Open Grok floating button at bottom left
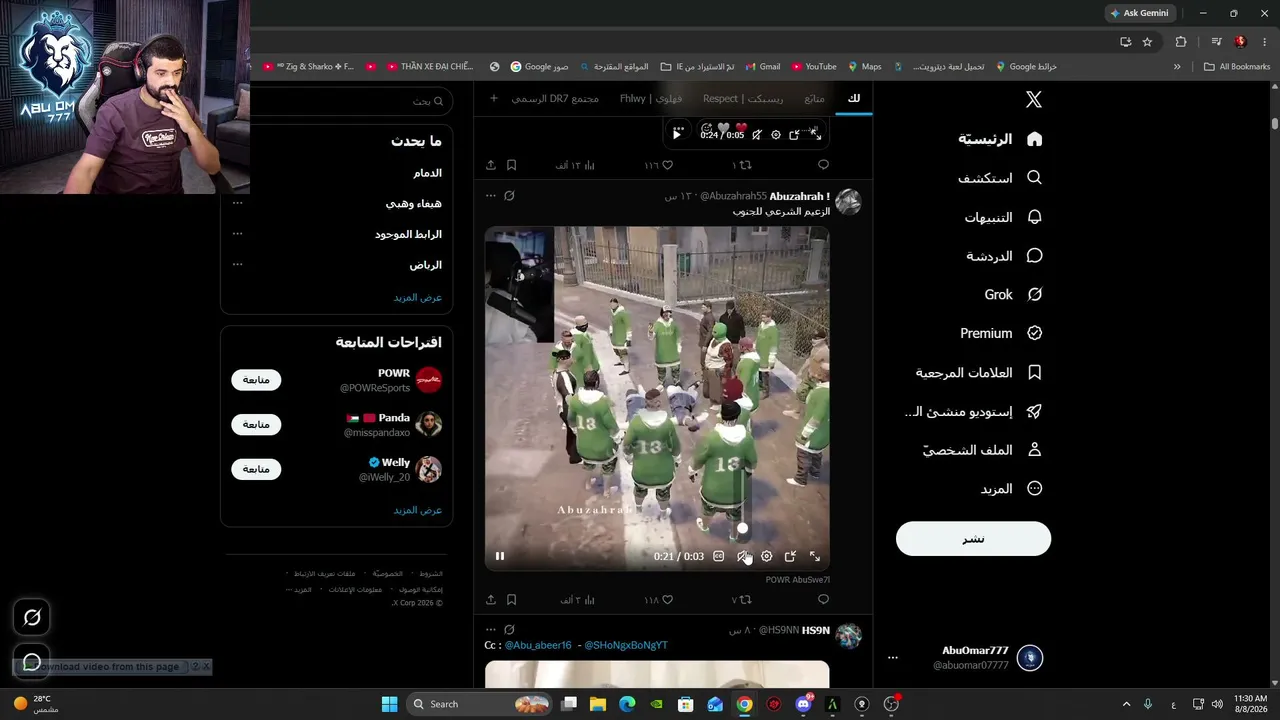 pos(32,618)
